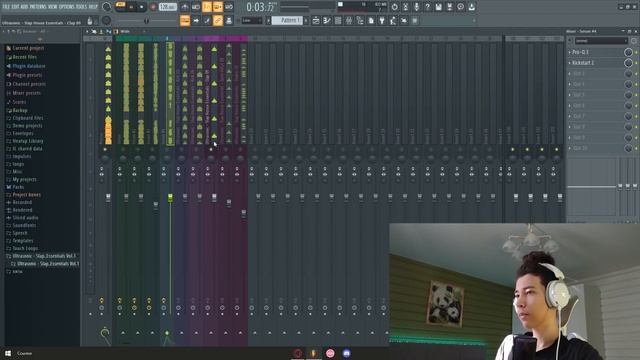
Task: Open the HELP menu
Action: coord(93,7)
